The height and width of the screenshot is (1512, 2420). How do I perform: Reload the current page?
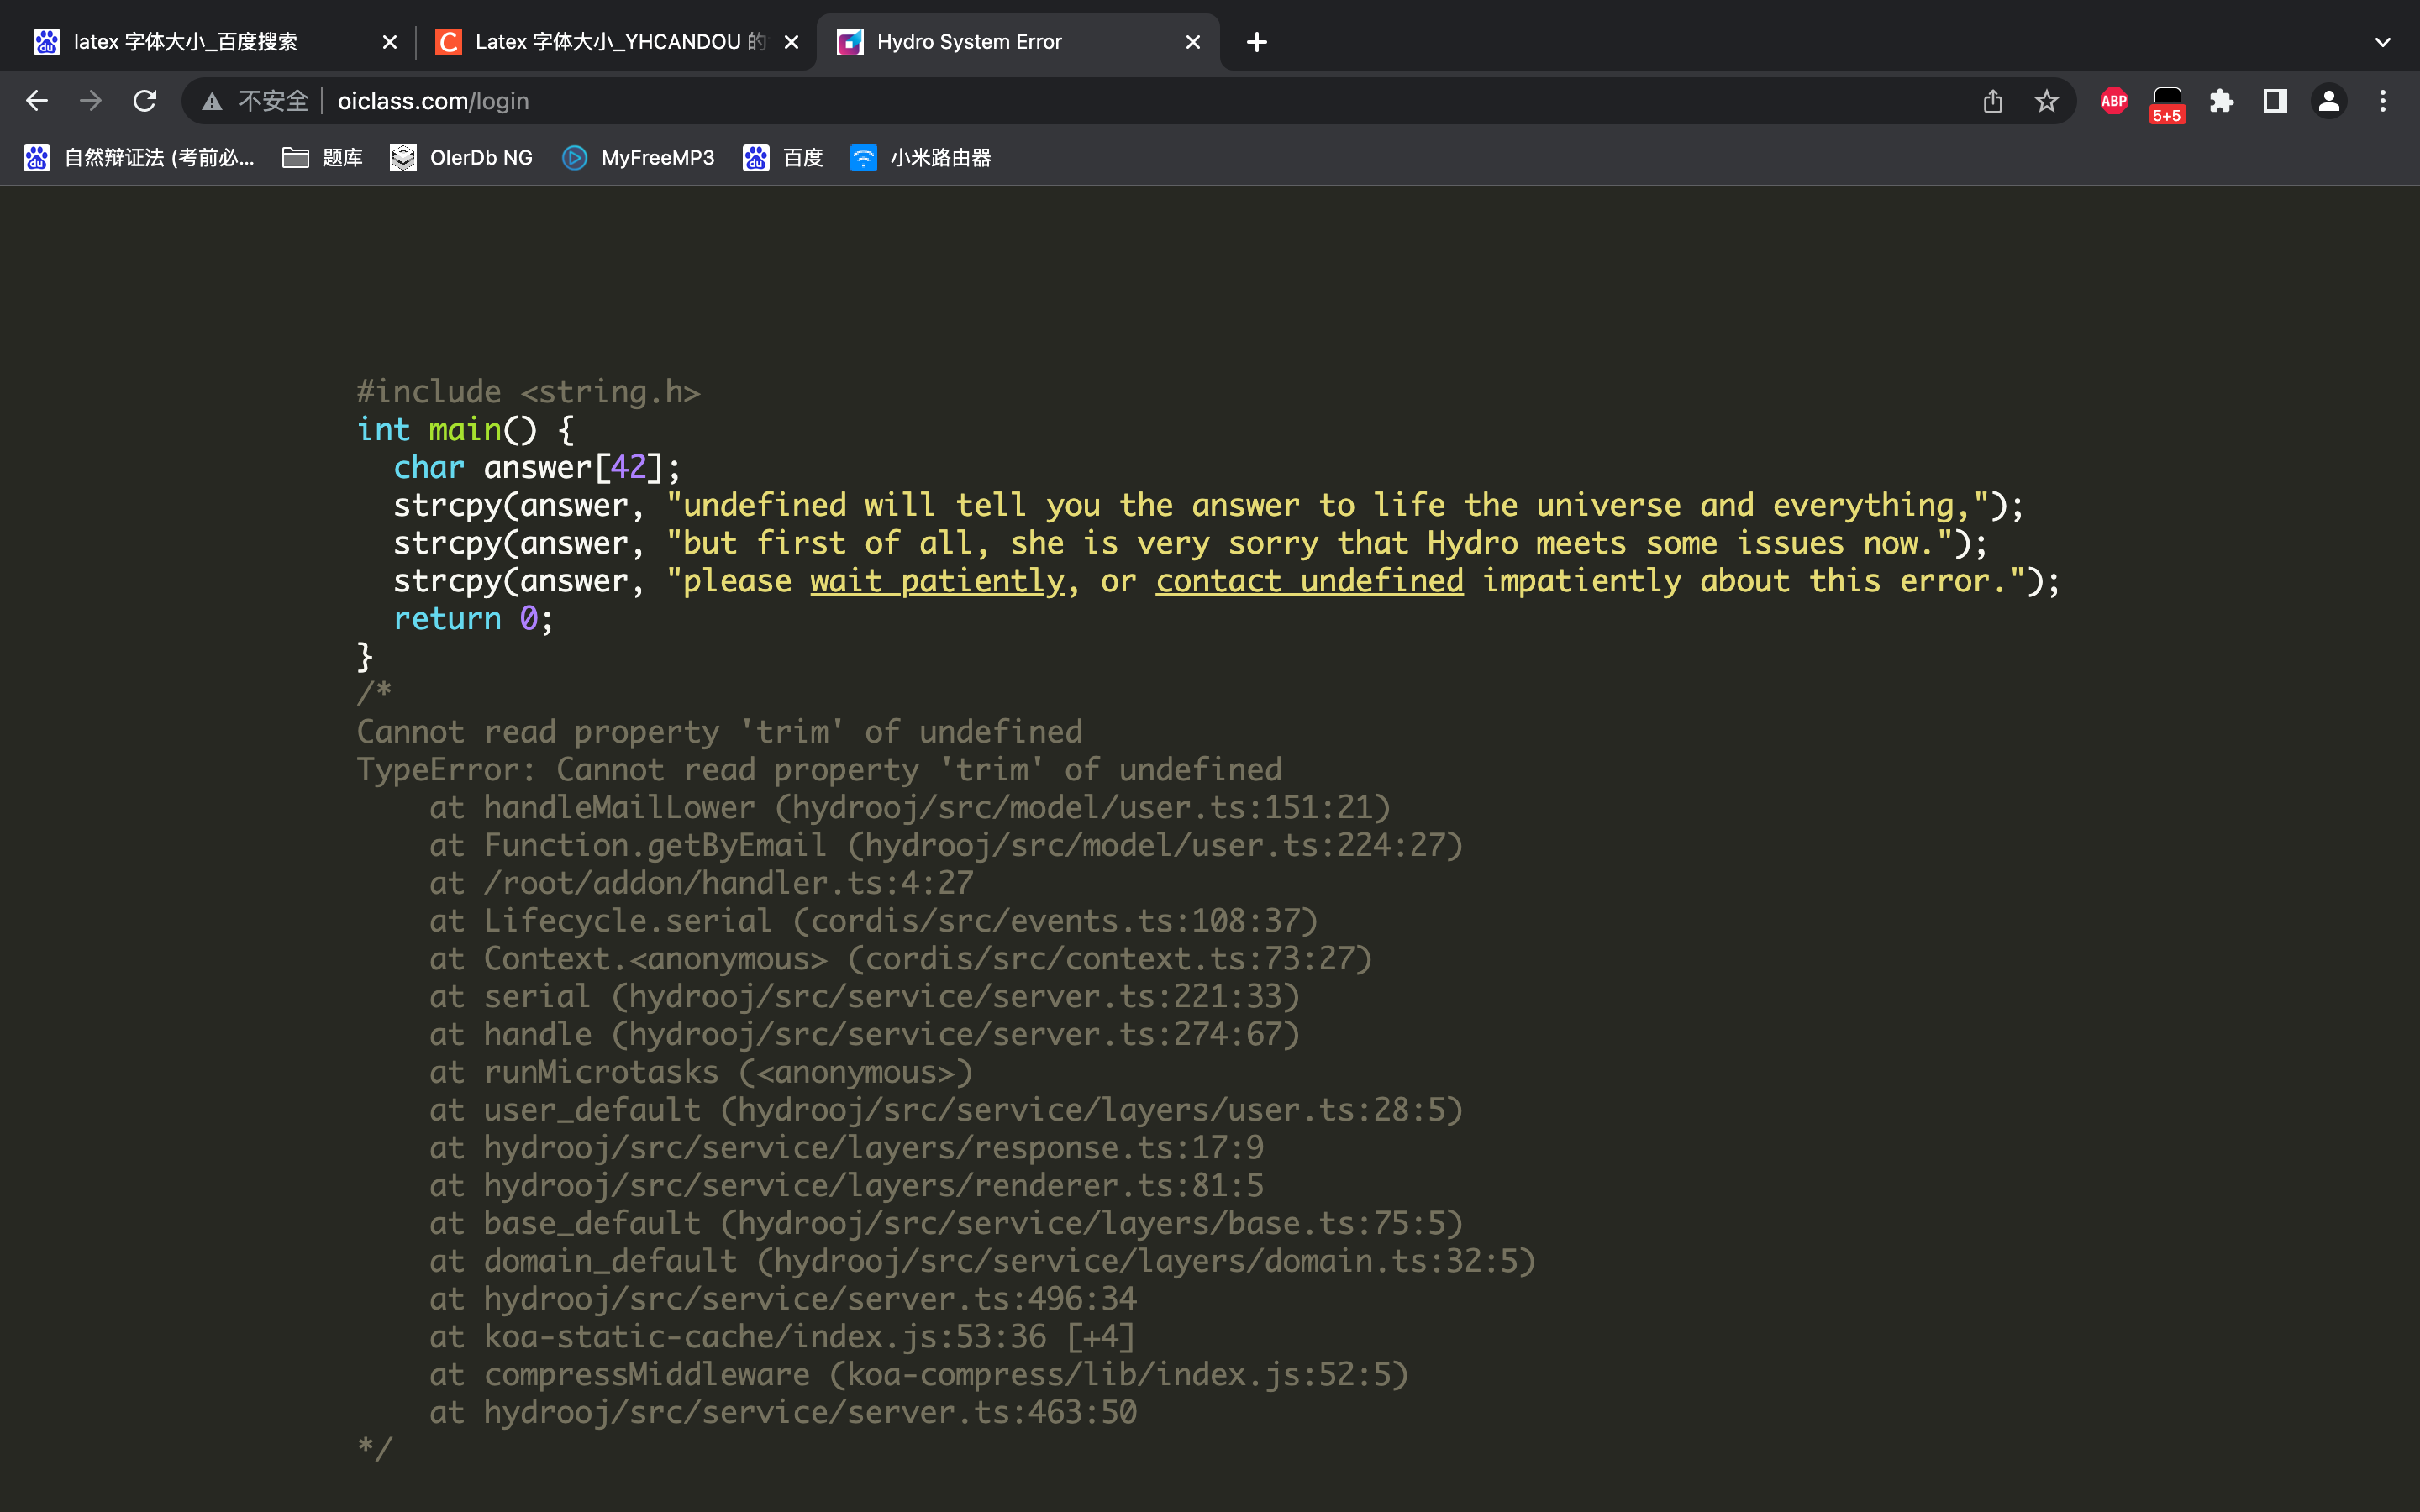(x=145, y=100)
